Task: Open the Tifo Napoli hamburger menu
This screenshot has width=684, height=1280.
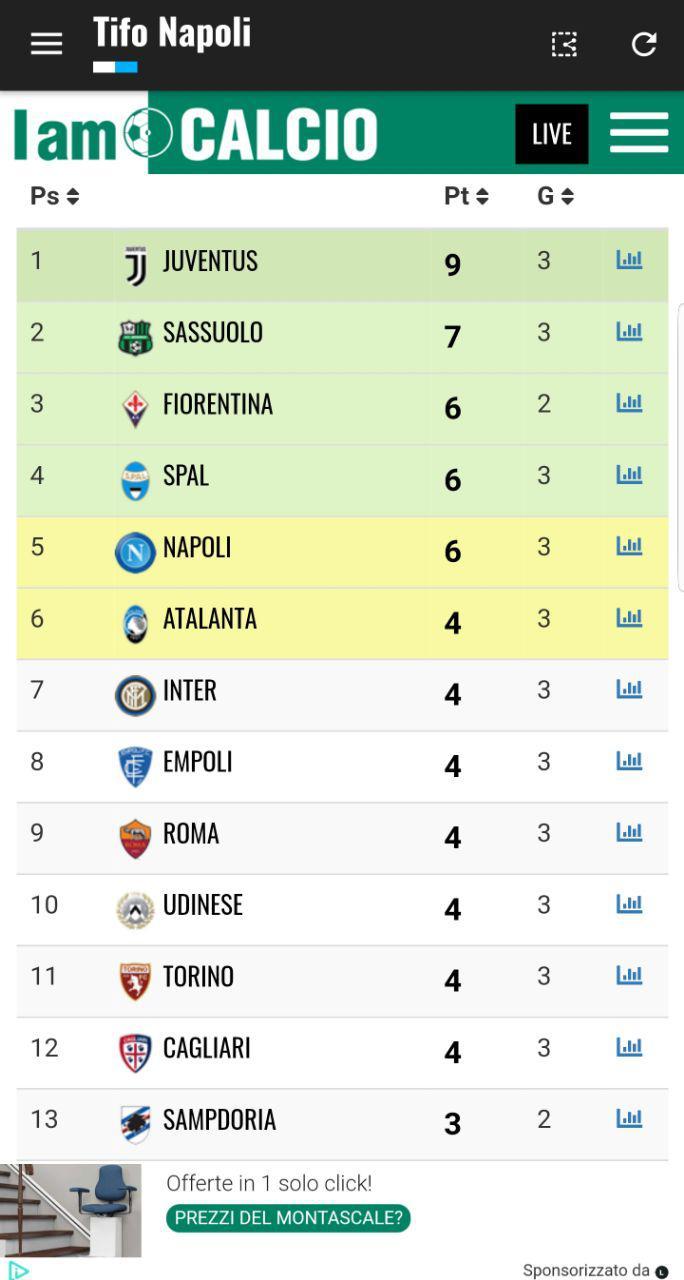Action: point(46,44)
